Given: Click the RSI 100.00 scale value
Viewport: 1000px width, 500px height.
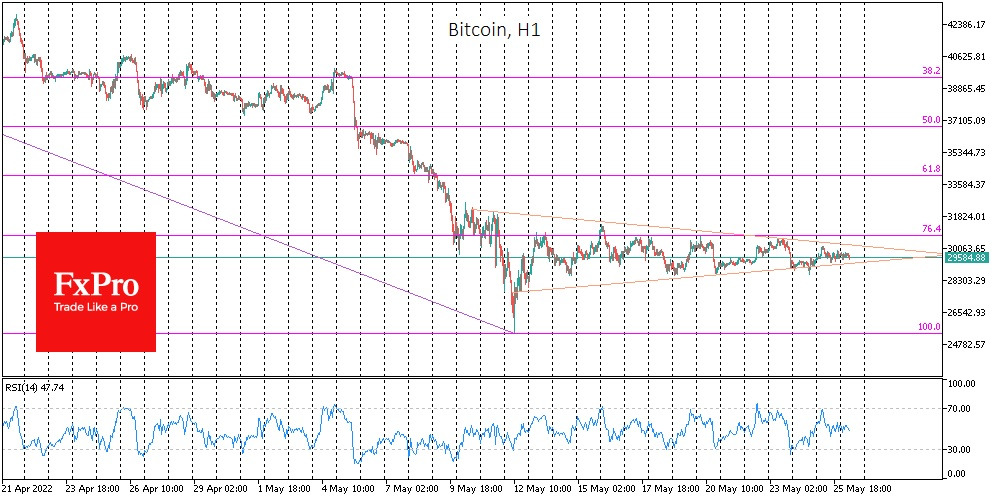Looking at the screenshot, I should pos(962,384).
